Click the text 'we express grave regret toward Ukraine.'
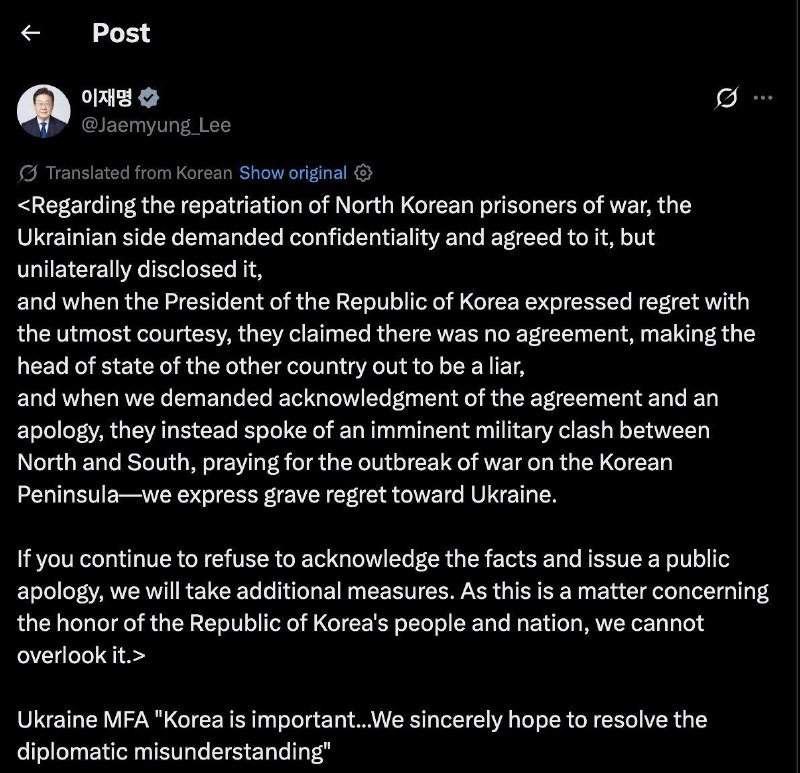 tap(349, 494)
